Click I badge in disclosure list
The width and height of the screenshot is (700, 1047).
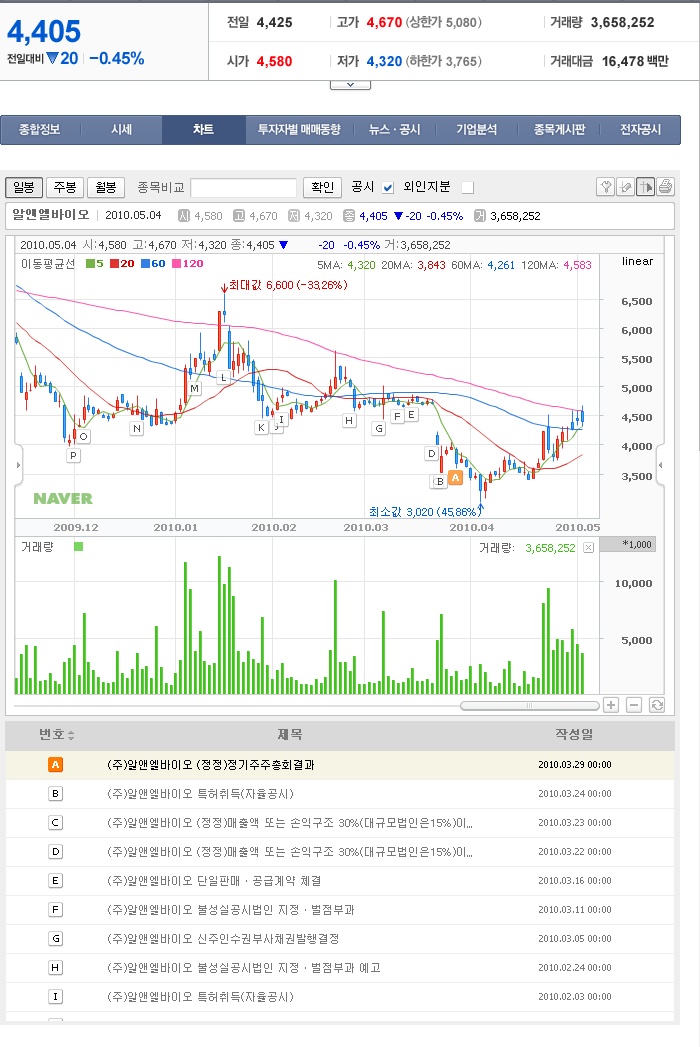click(x=55, y=997)
